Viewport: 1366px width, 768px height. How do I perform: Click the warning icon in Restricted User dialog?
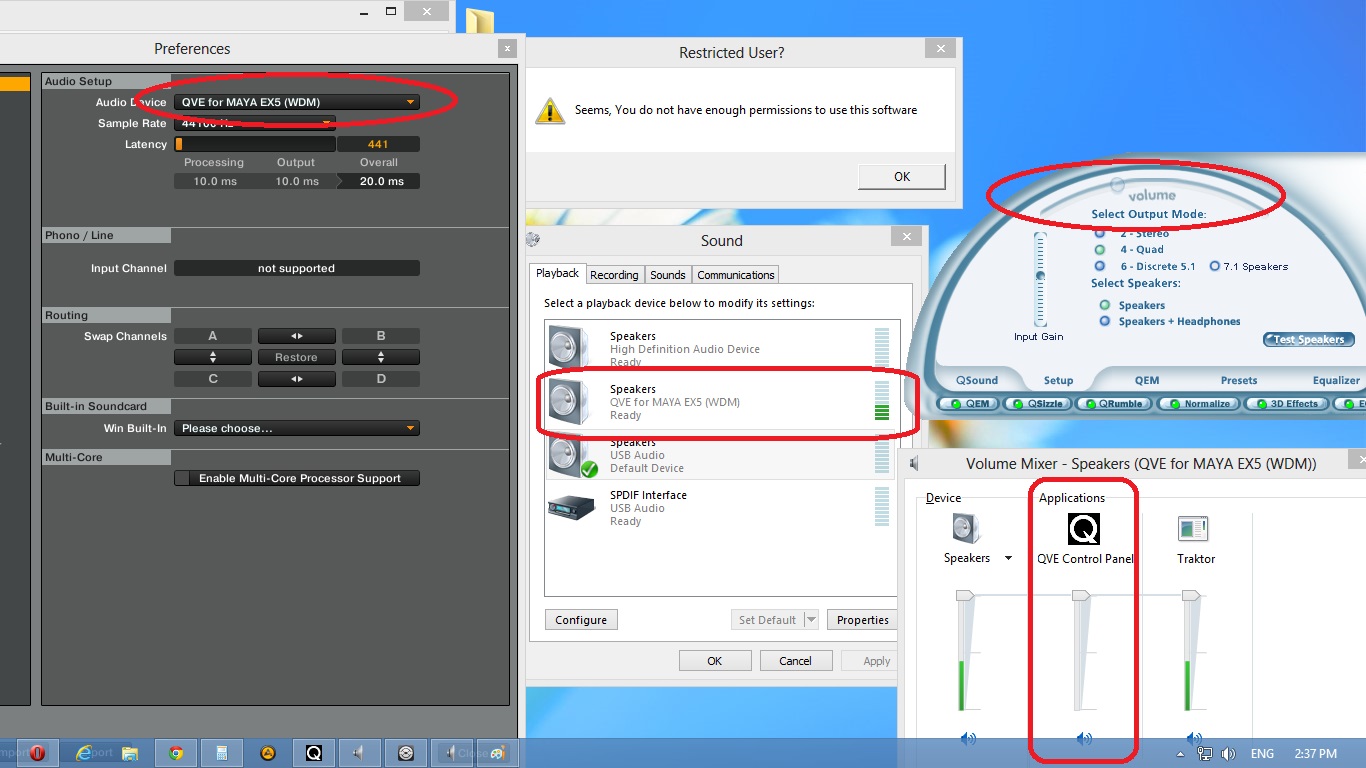coord(550,110)
